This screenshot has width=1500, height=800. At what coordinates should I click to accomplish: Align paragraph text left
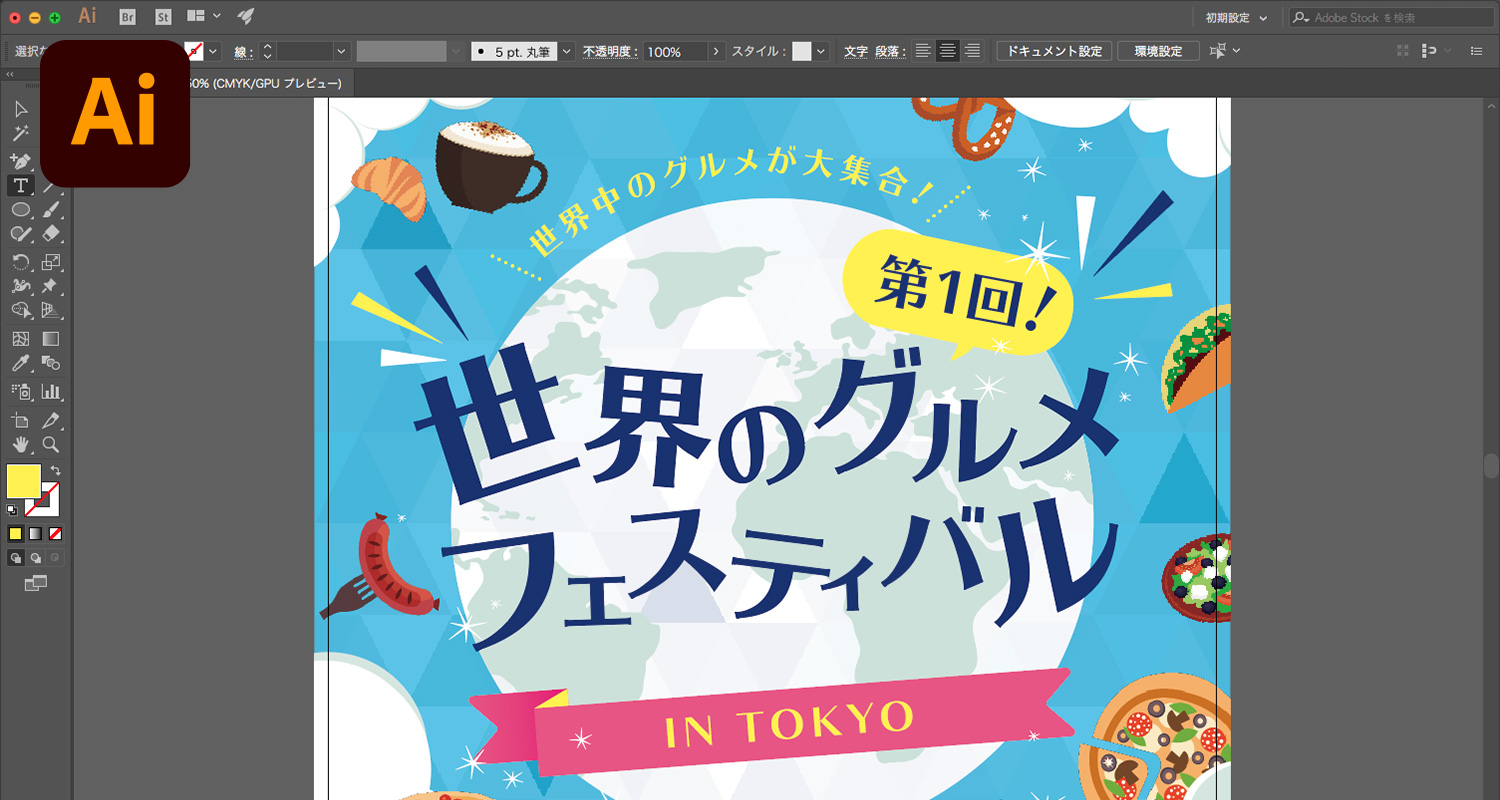click(x=922, y=51)
